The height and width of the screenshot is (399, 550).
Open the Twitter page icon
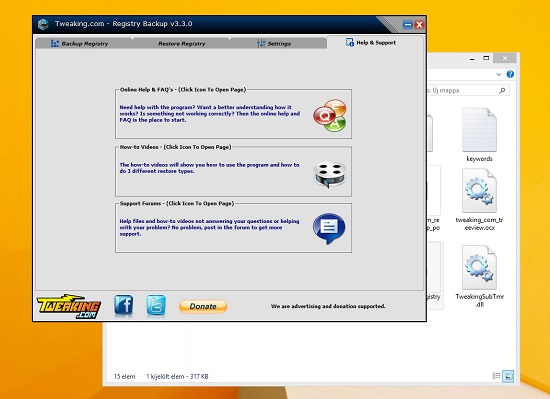156,305
